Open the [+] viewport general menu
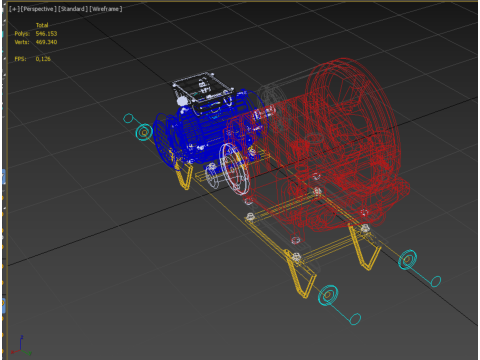Viewport: 480px width, 360px height. point(14,9)
